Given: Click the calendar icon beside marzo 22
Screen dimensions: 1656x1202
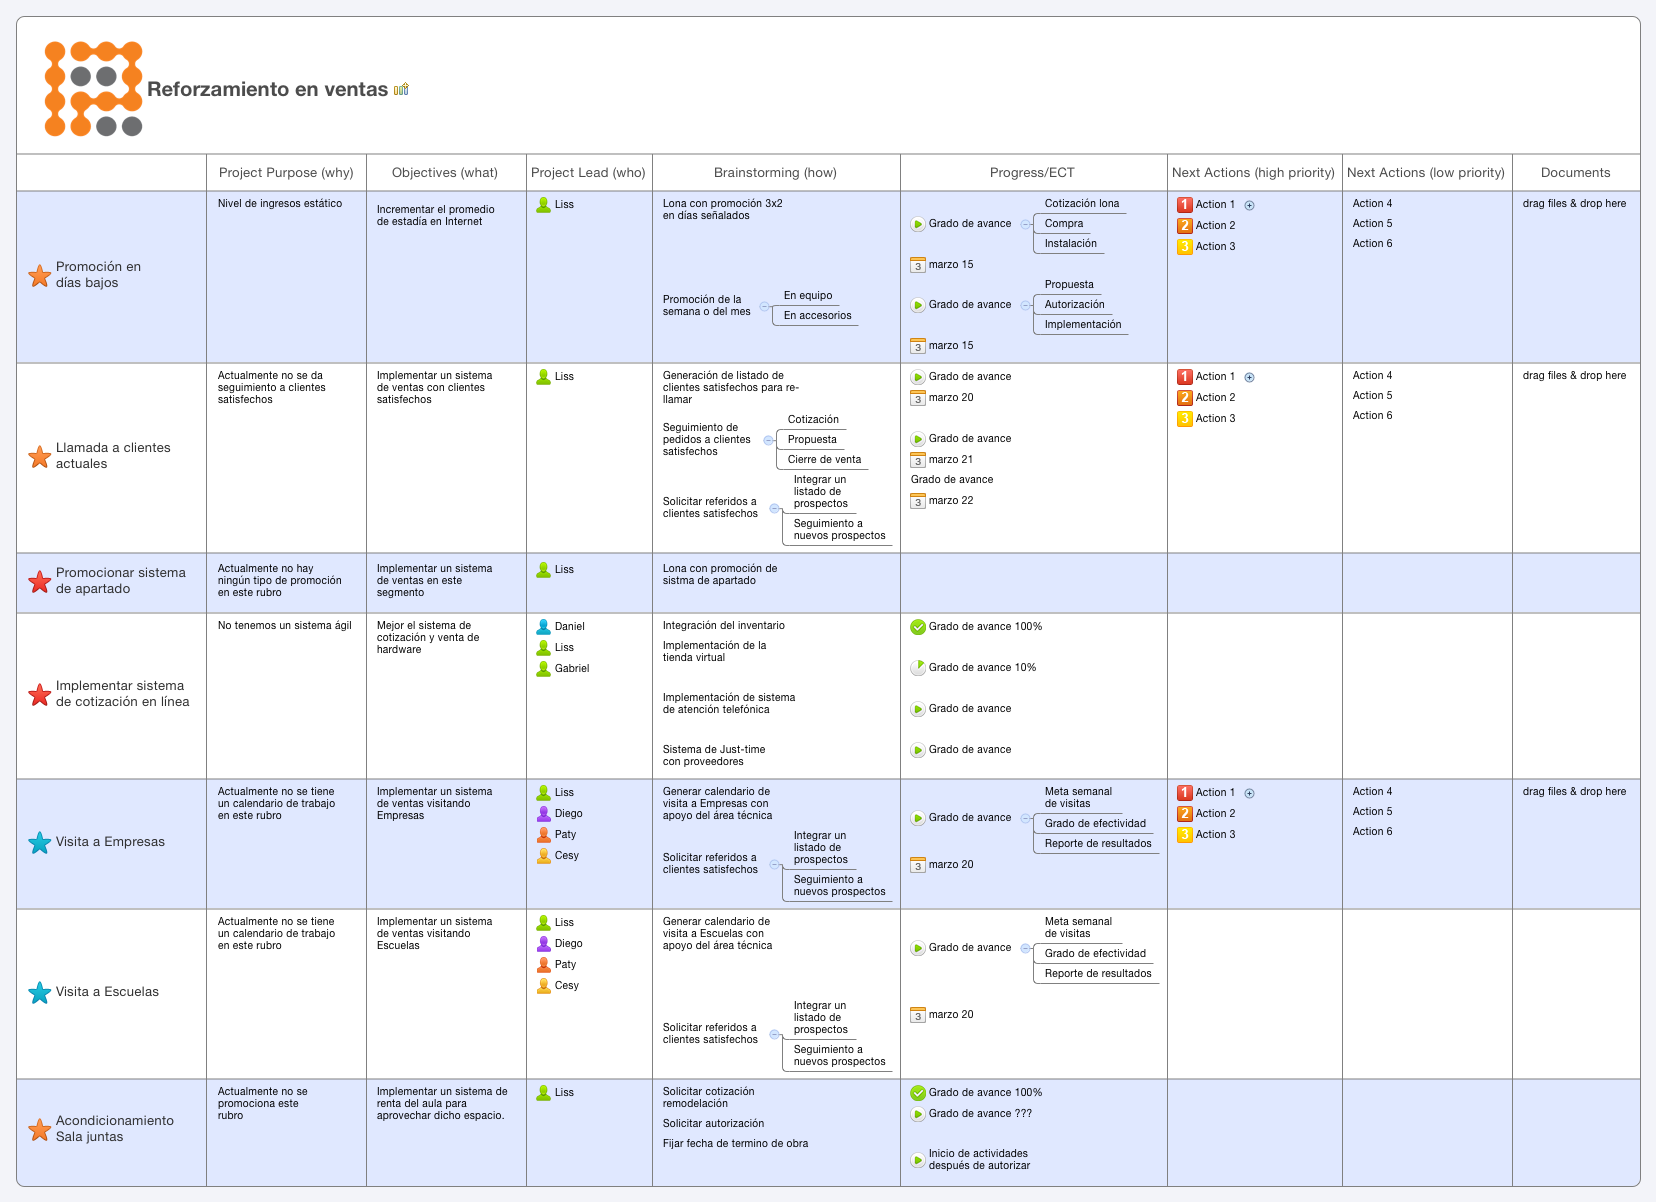Looking at the screenshot, I should coord(918,501).
